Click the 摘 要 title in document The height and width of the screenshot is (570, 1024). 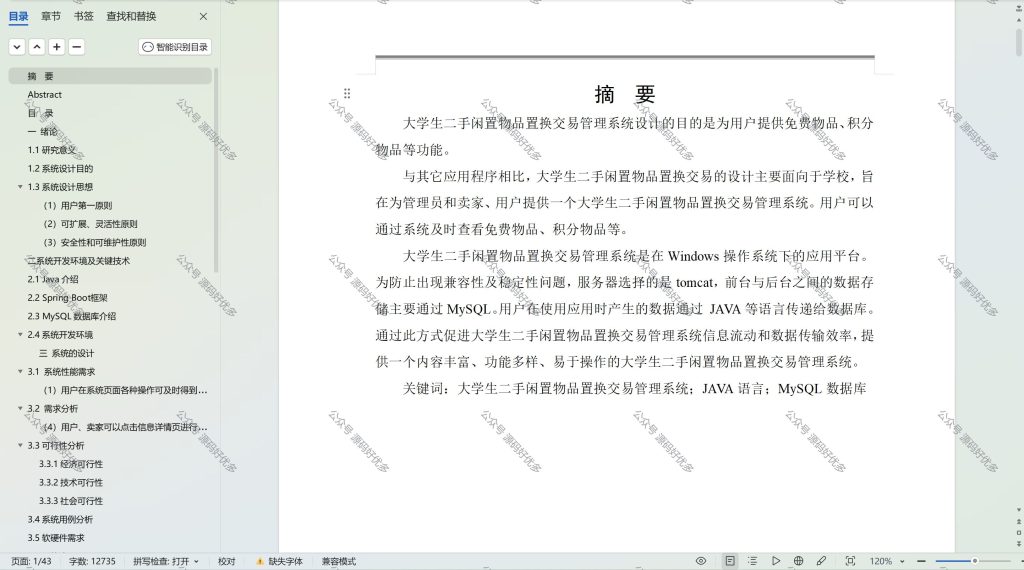625,95
